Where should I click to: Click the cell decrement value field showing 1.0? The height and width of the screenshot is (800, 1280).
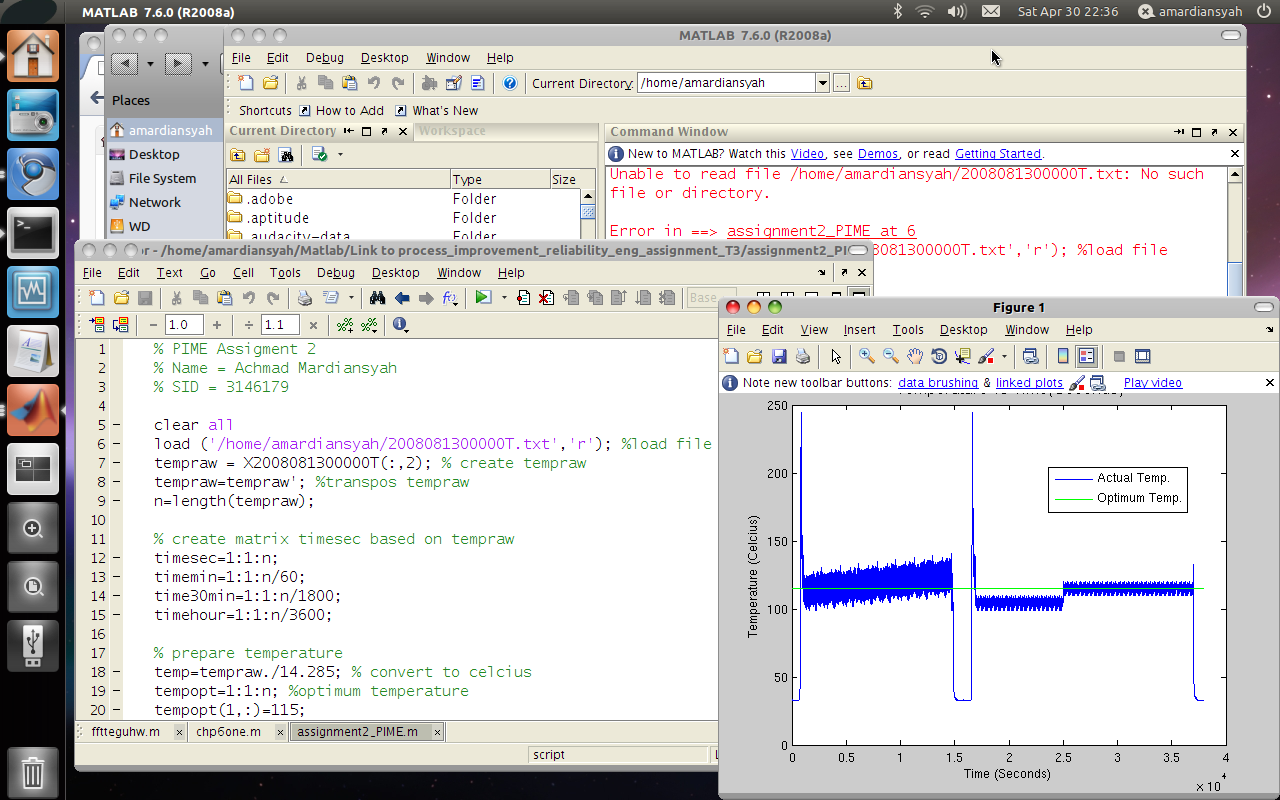[x=184, y=324]
